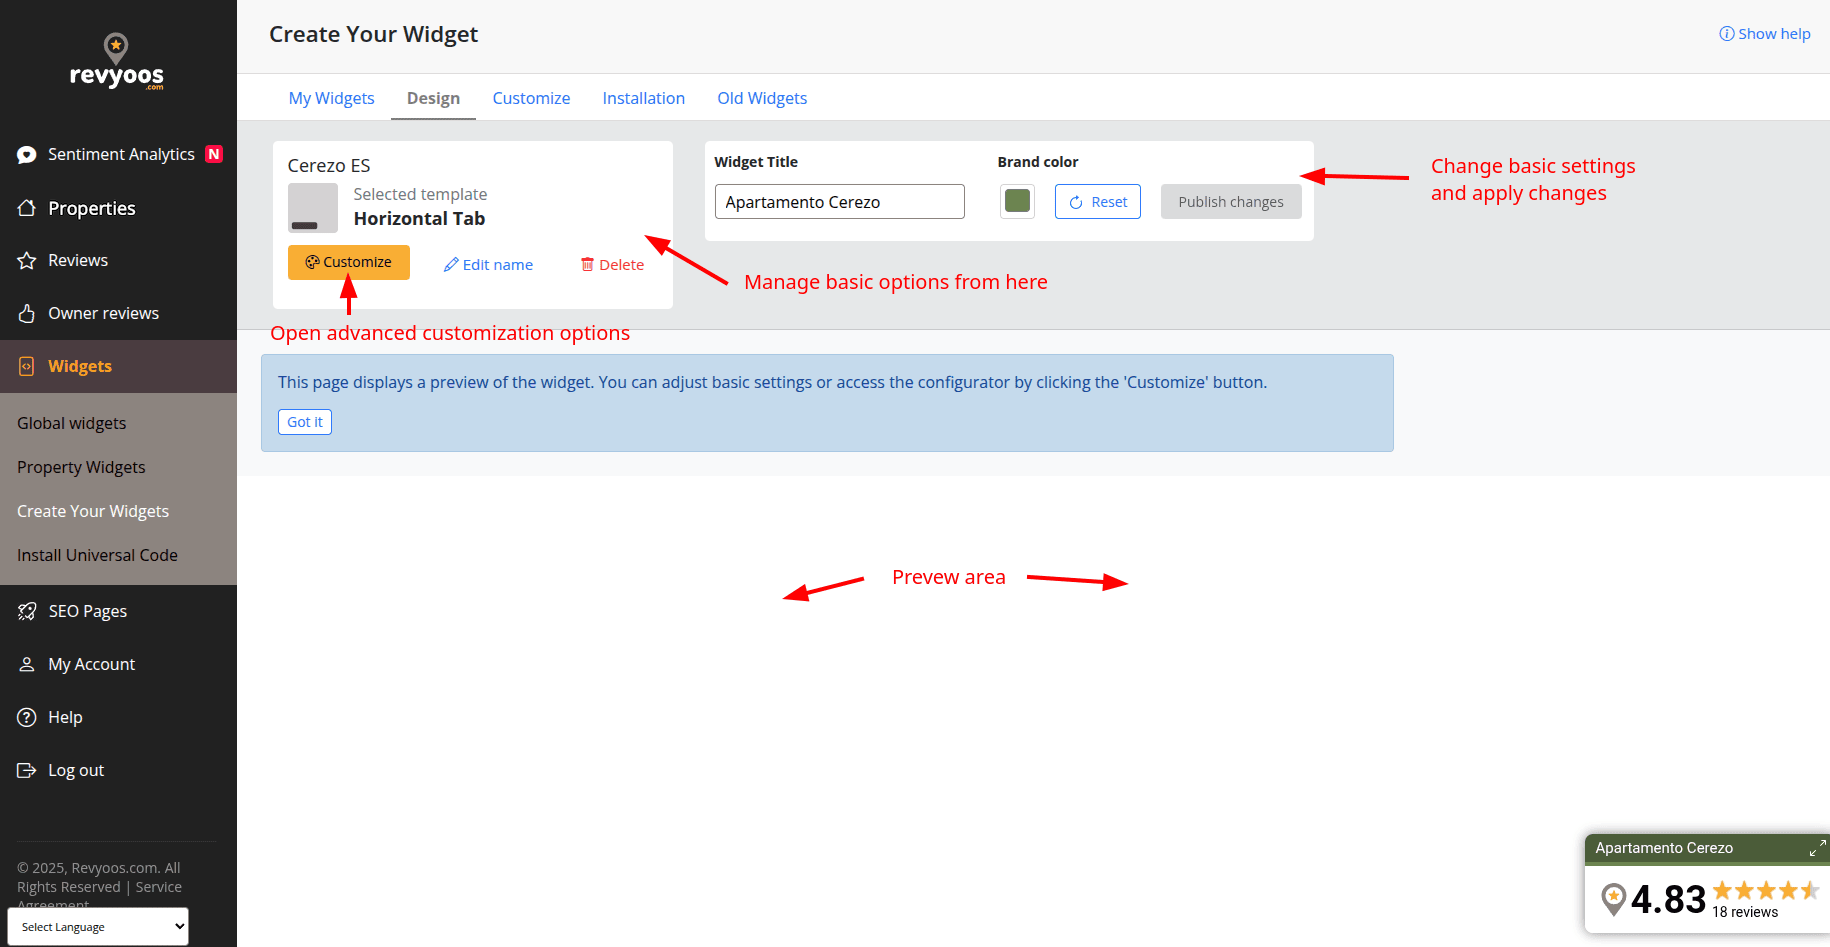Image resolution: width=1830 pixels, height=947 pixels.
Task: Click the Show help info icon
Action: coord(1726,34)
